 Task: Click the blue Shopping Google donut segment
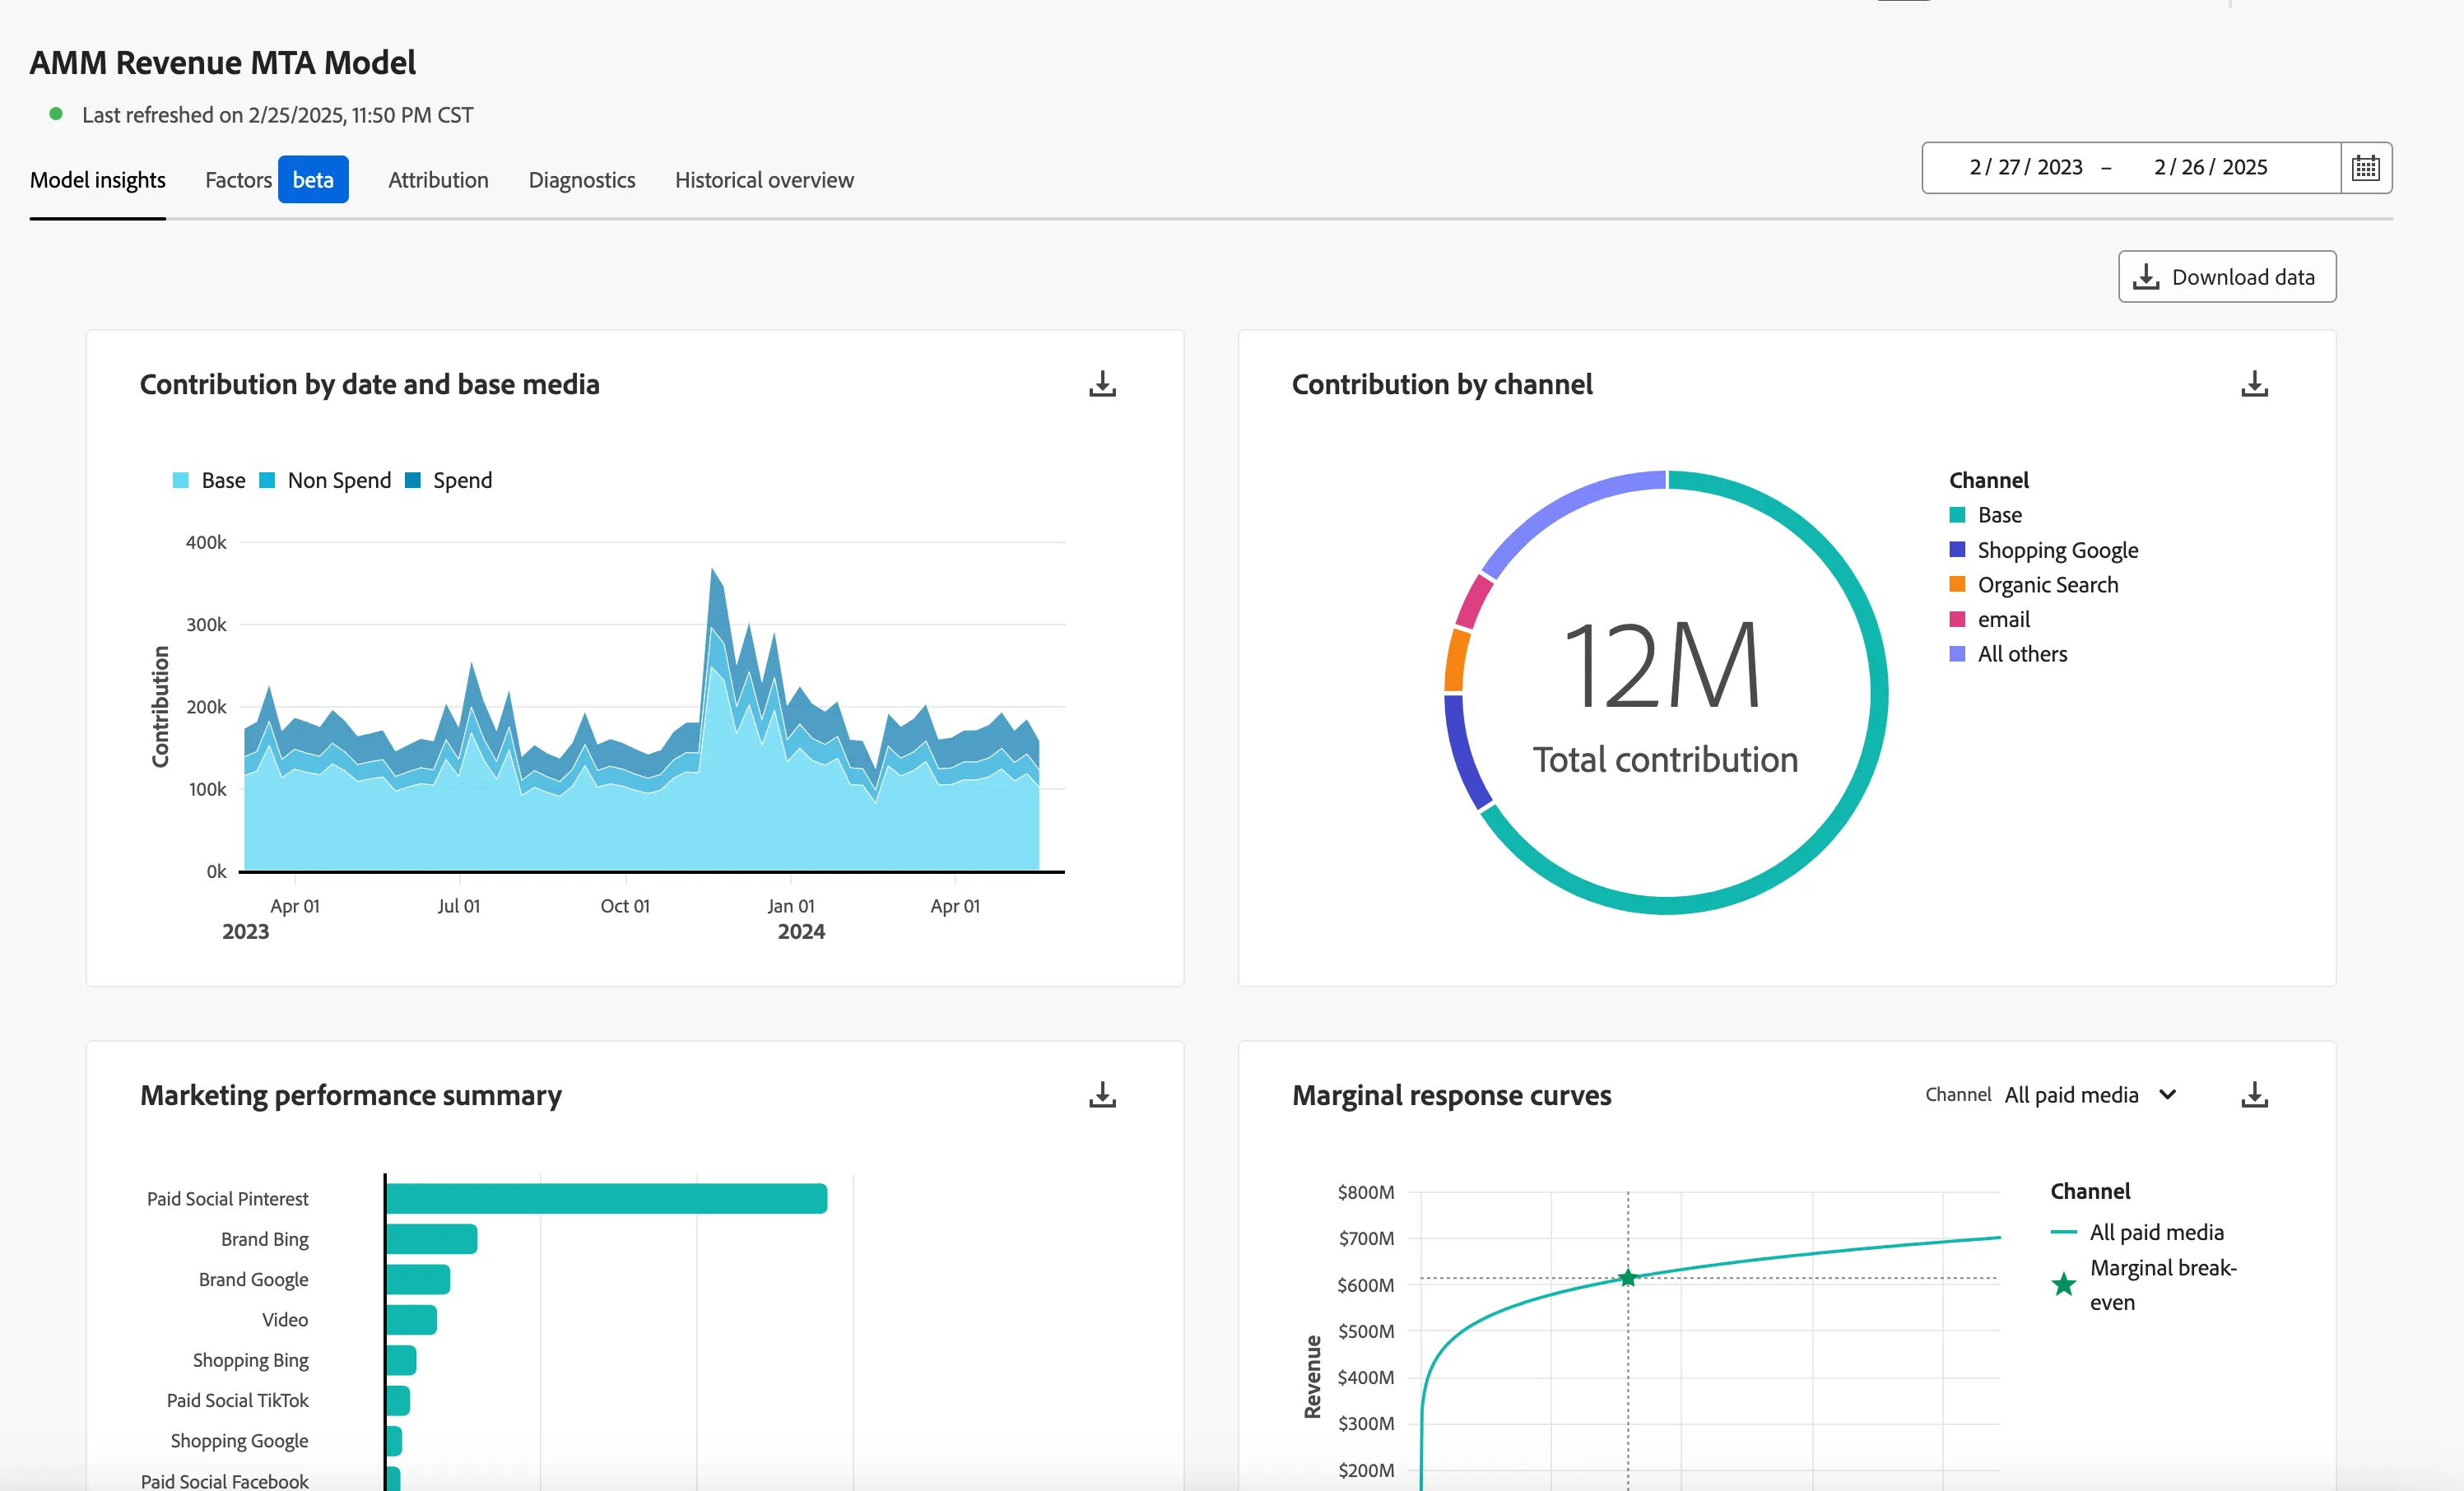[1460, 752]
